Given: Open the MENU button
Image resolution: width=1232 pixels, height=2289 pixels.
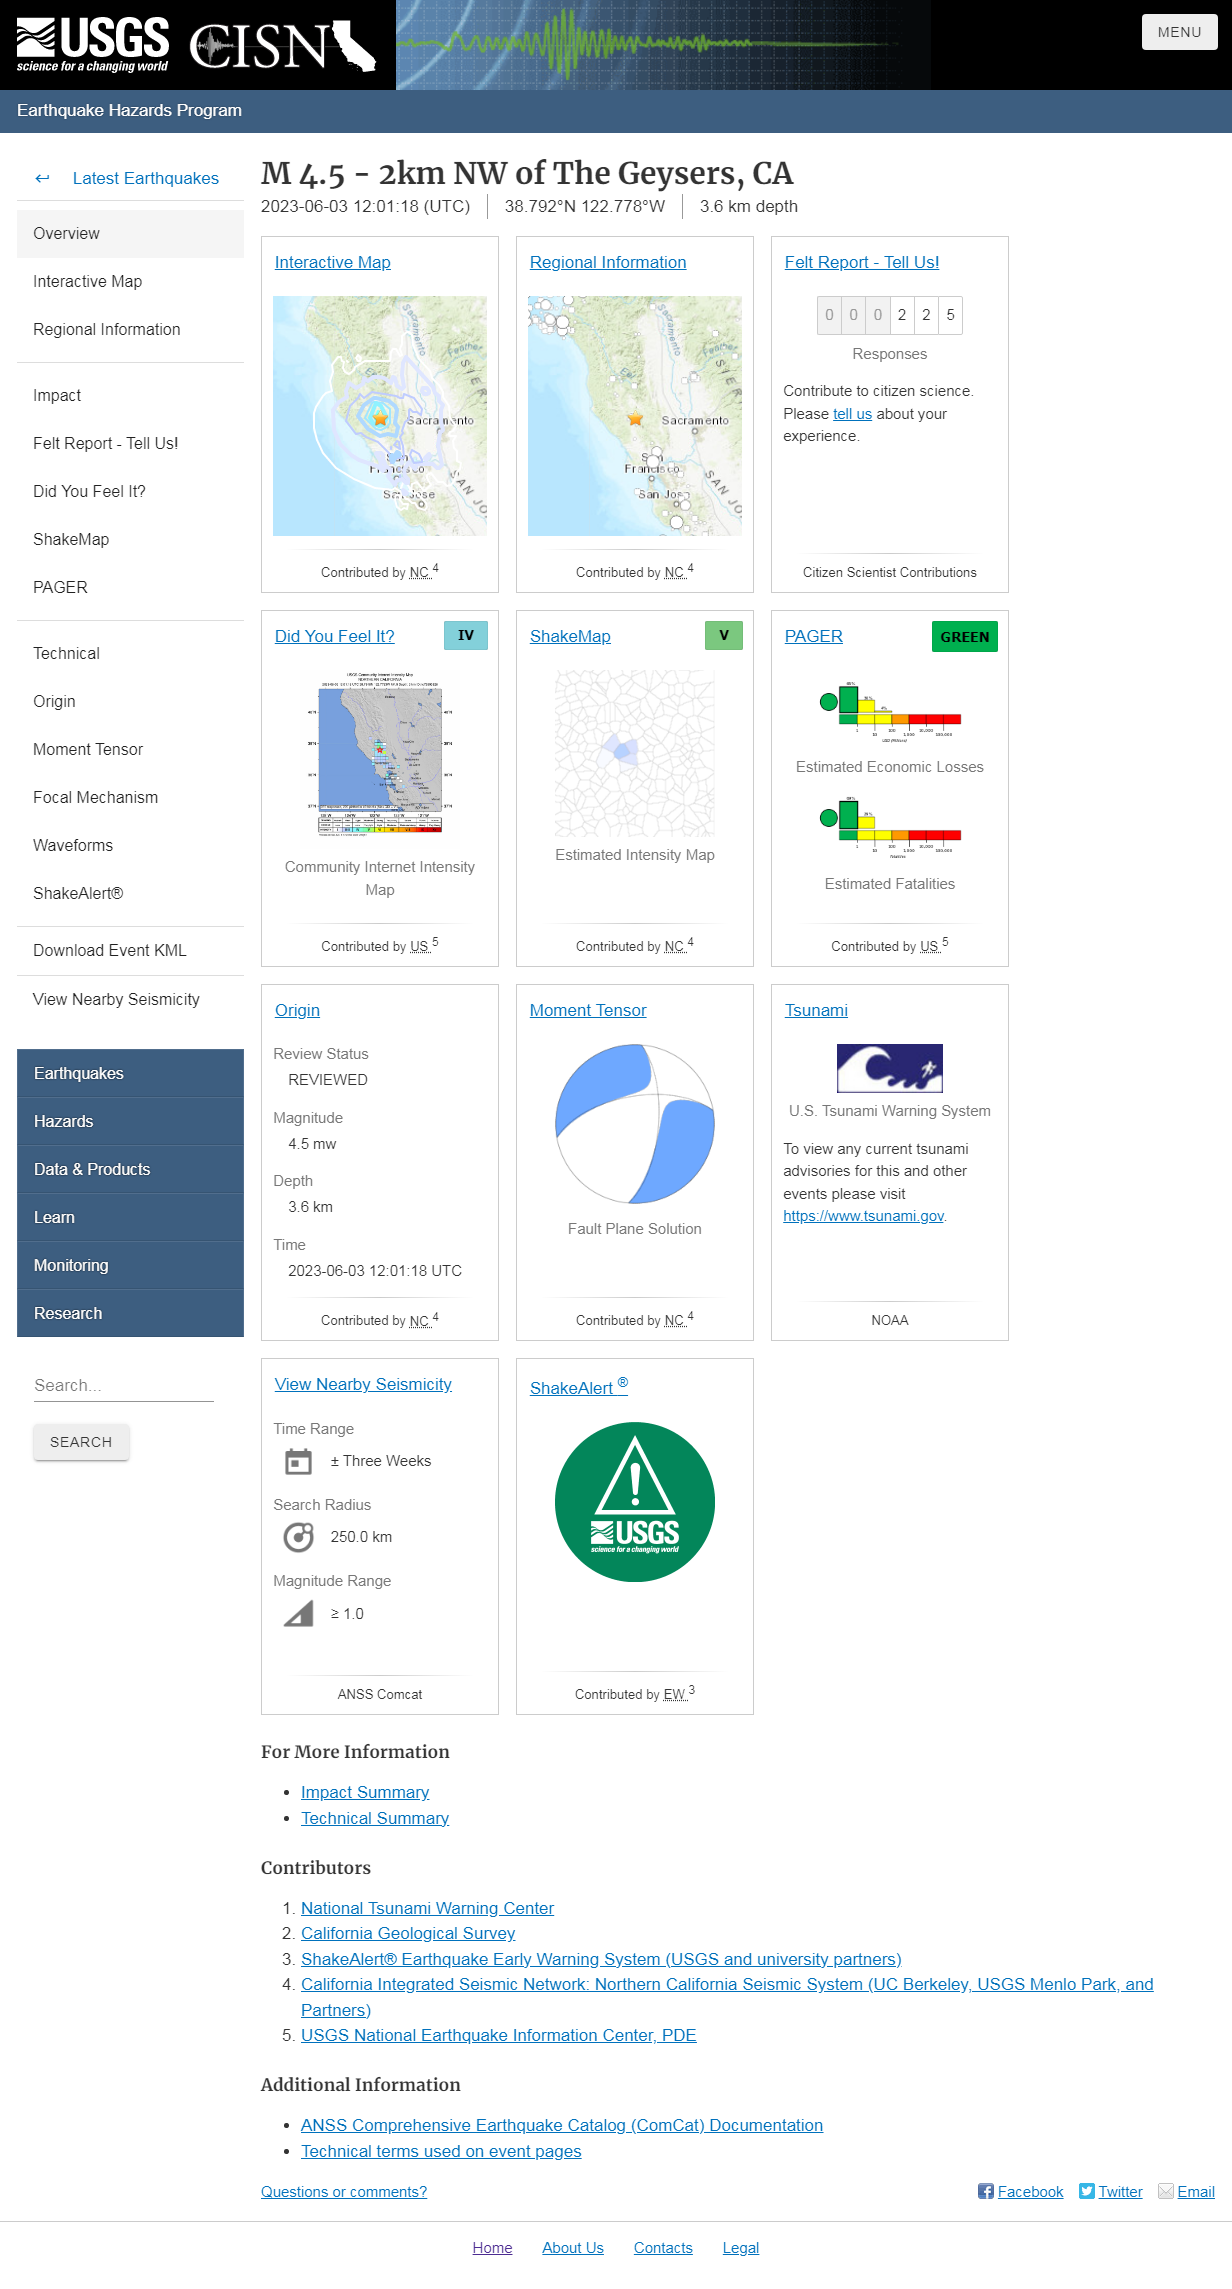Looking at the screenshot, I should 1179,32.
